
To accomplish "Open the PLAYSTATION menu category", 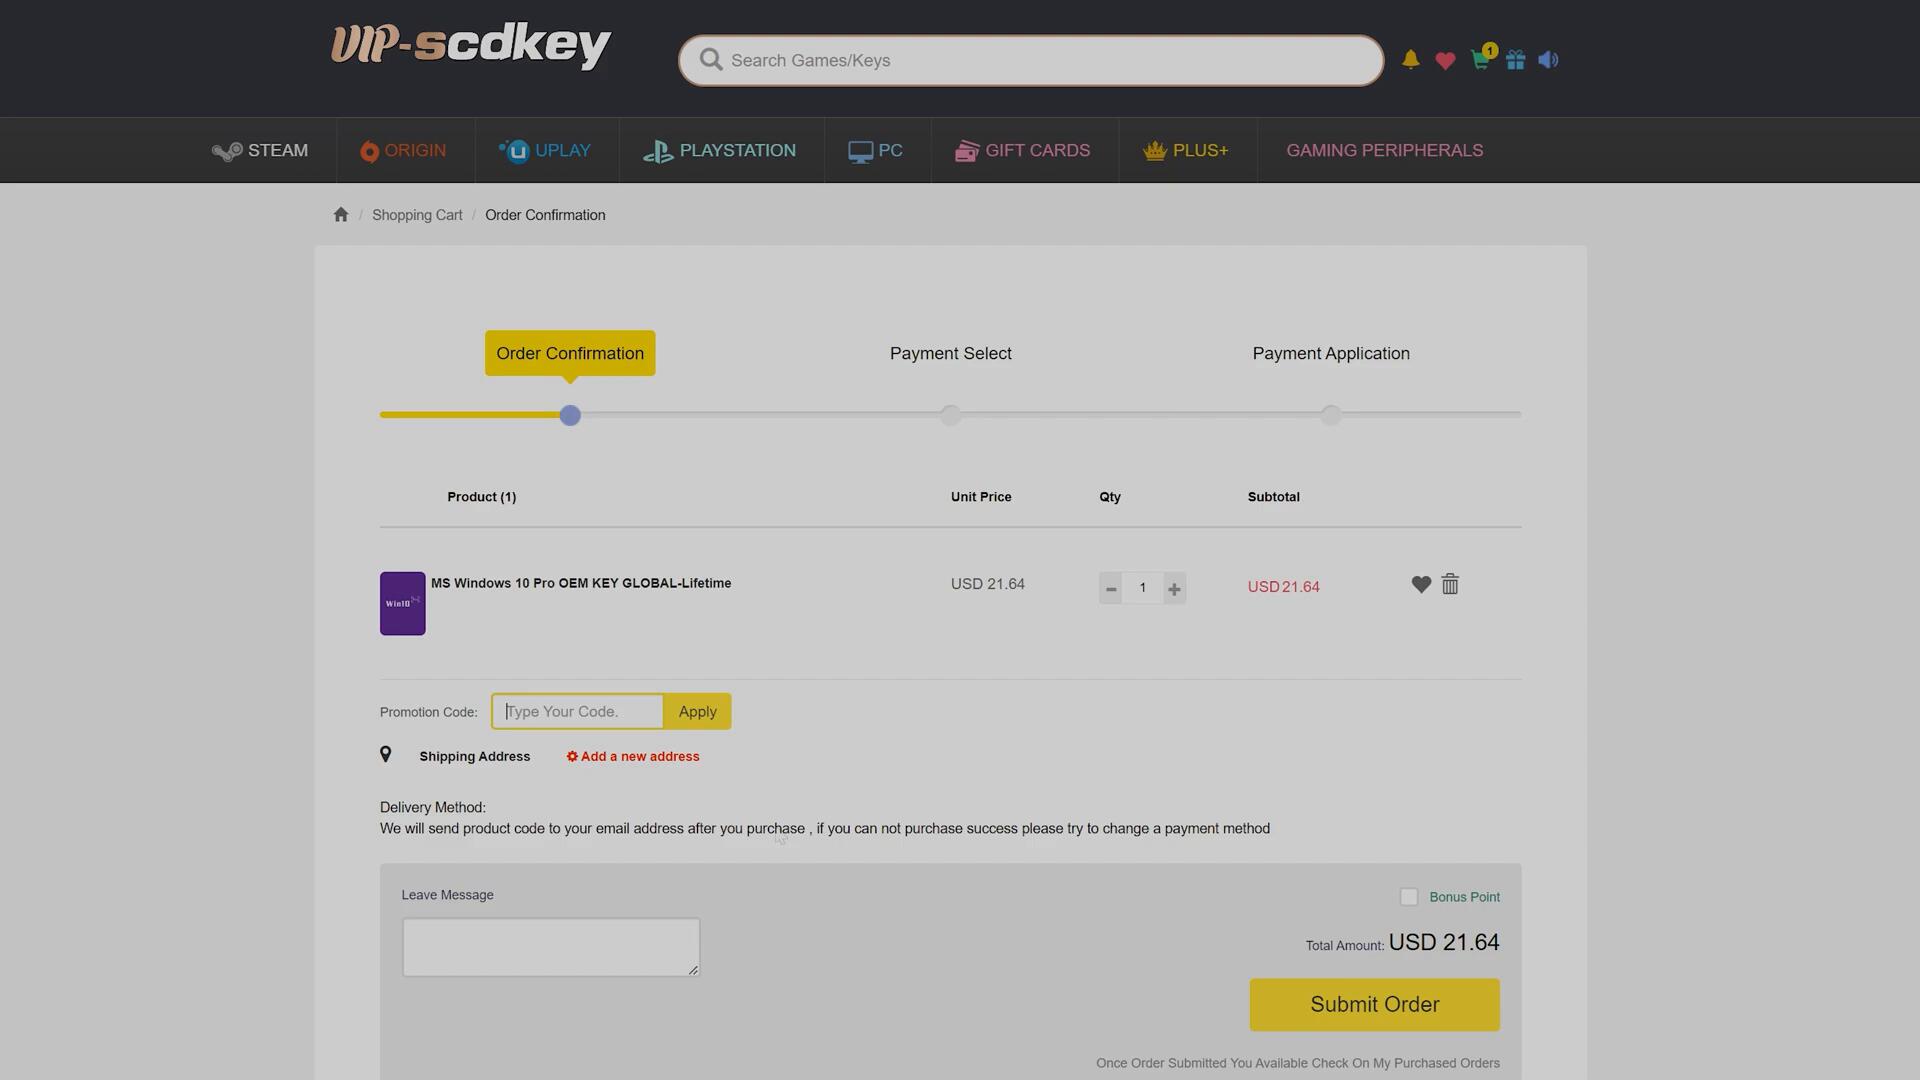I will 720,151.
